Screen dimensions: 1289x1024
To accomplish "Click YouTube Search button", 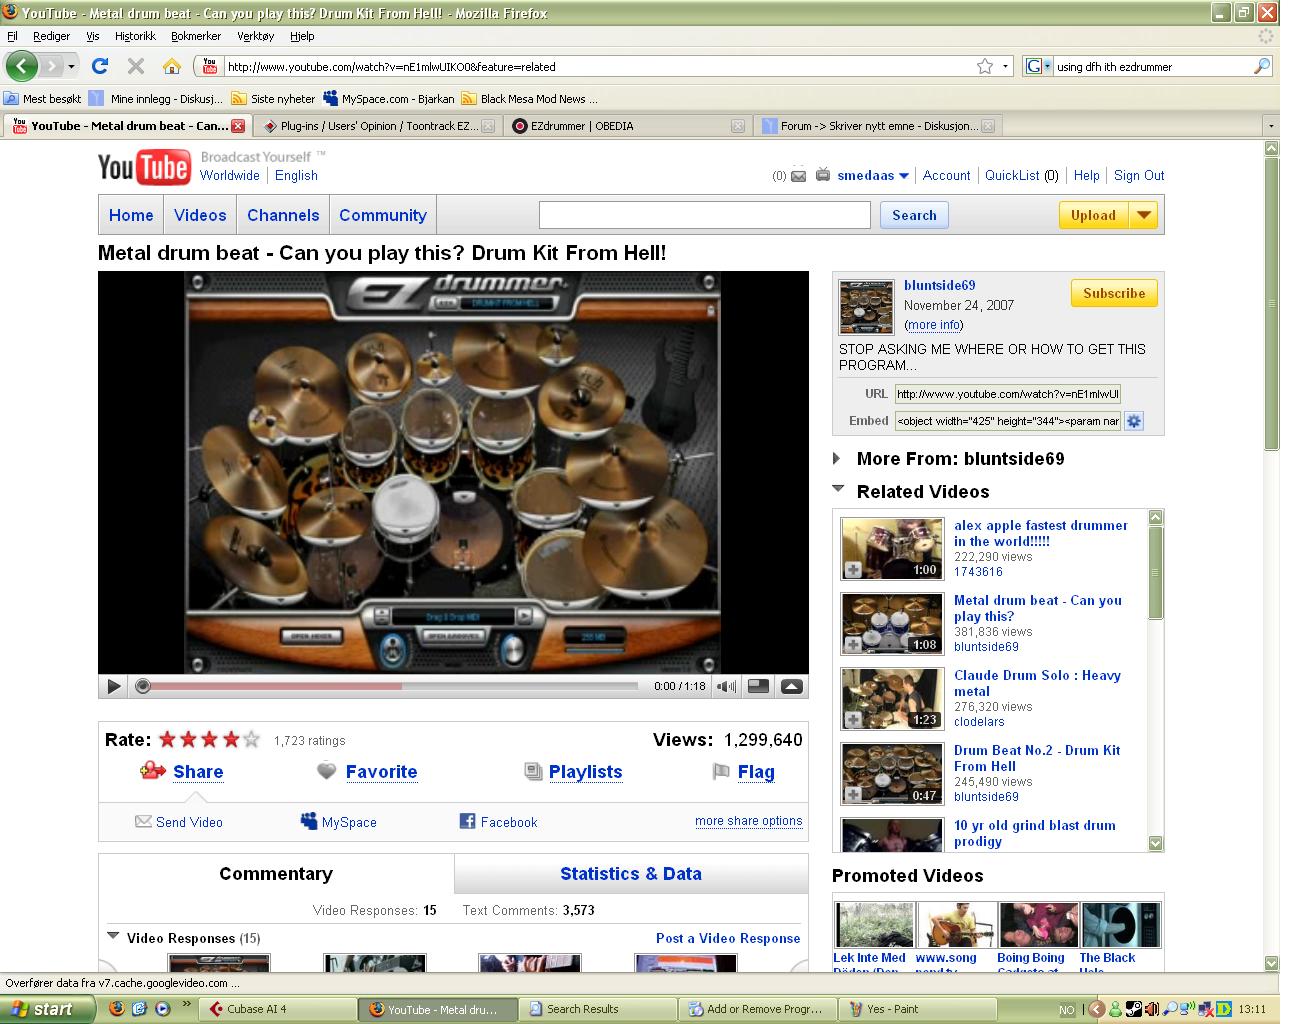I will click(x=914, y=215).
